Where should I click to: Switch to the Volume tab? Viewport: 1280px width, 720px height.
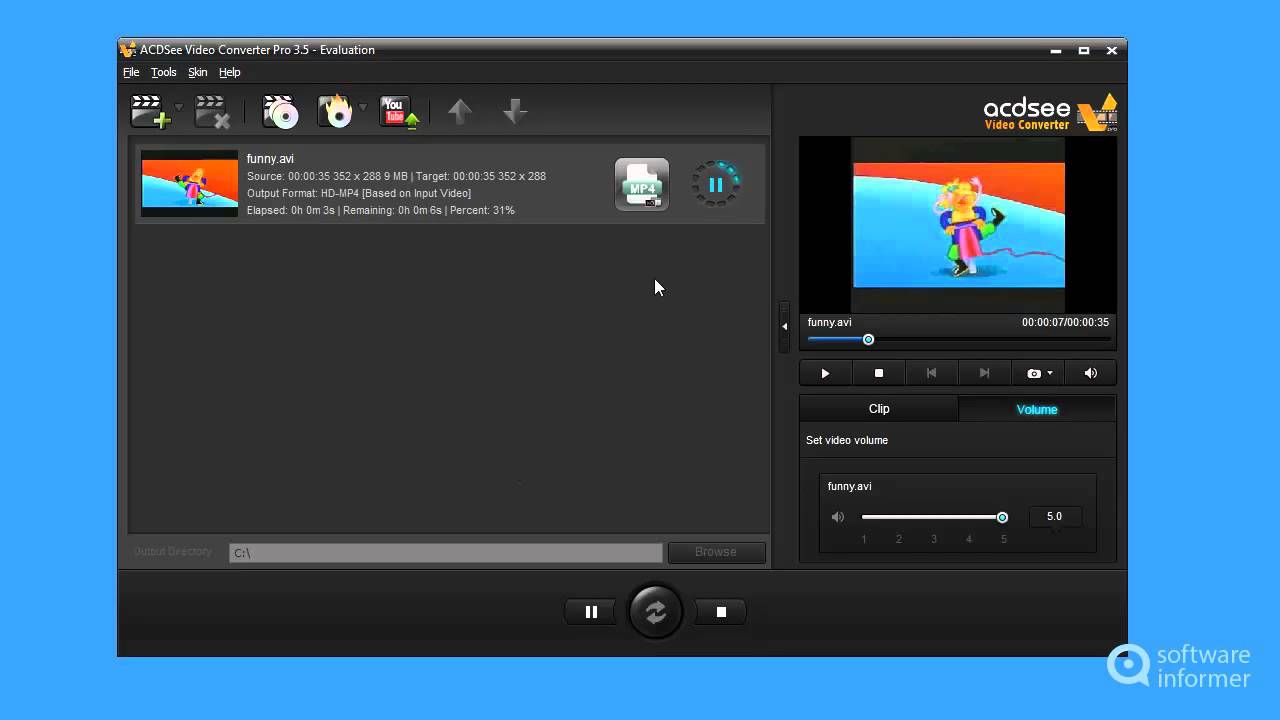pos(1037,409)
